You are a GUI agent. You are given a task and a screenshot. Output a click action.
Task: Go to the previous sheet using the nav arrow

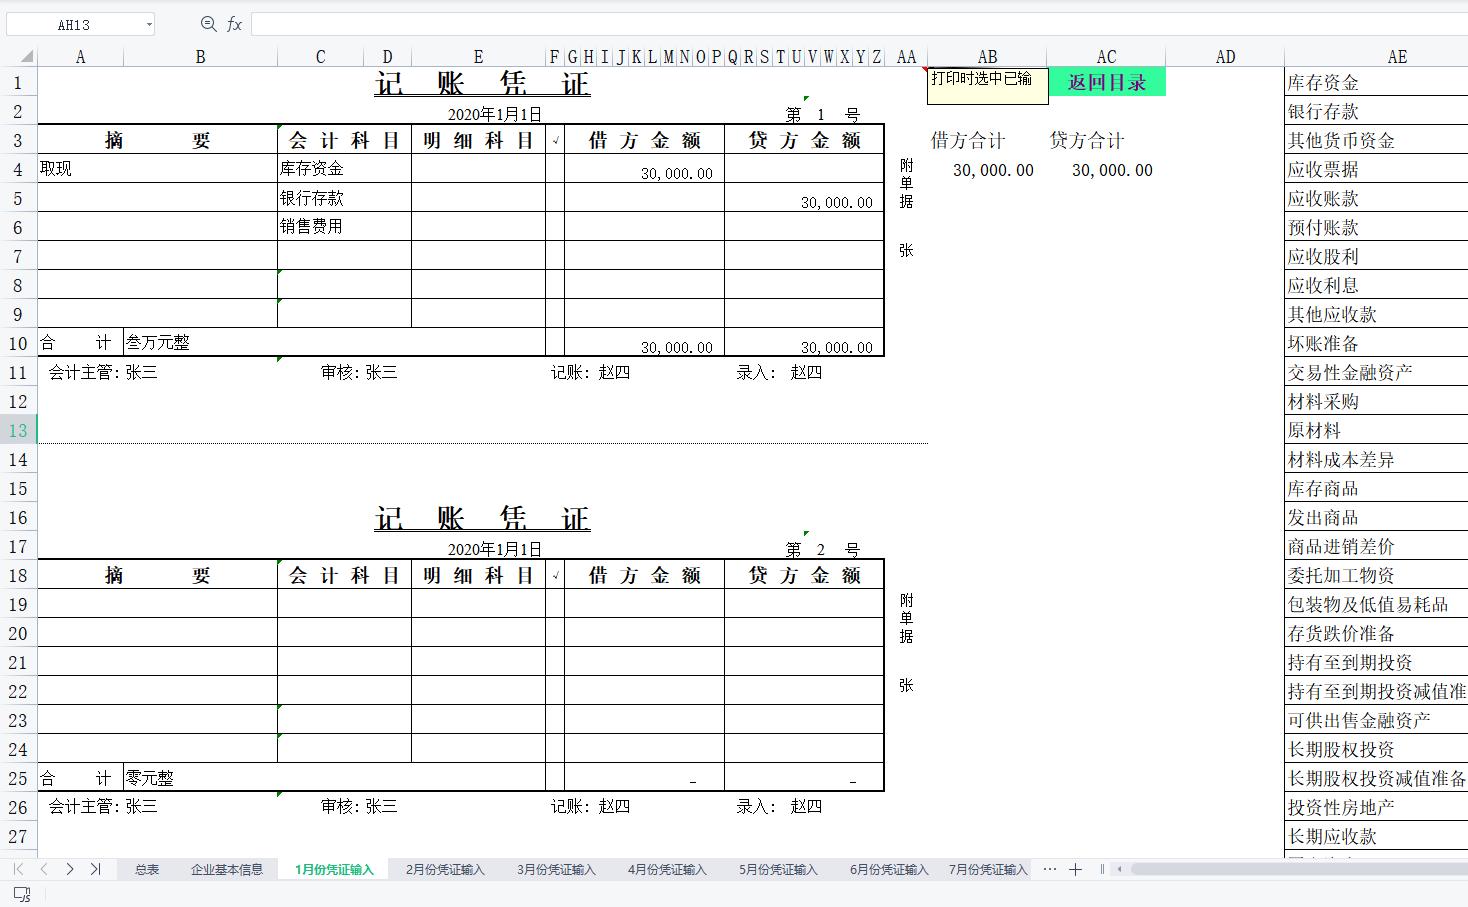[44, 869]
